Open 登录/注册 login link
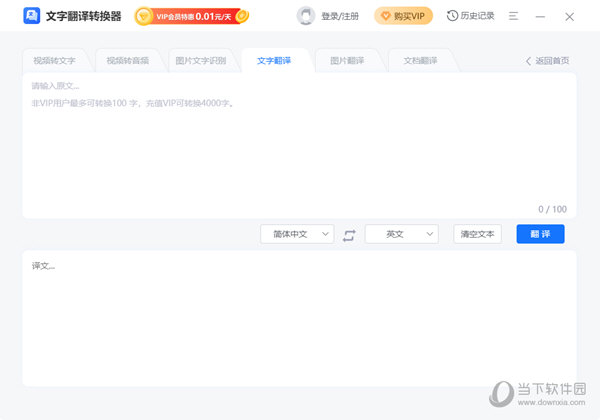Viewport: 600px width, 420px height. point(340,16)
